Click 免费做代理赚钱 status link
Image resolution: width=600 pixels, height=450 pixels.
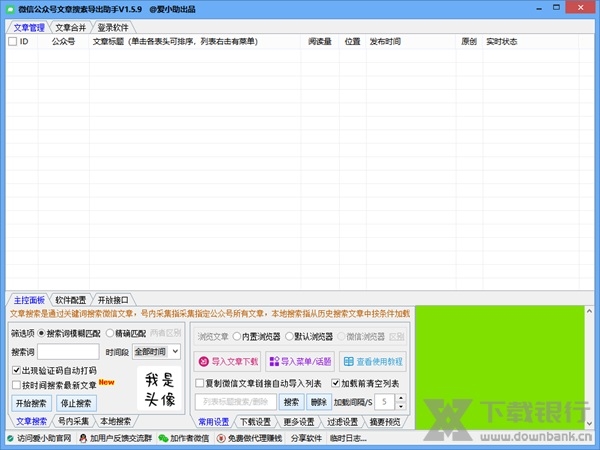[255, 438]
